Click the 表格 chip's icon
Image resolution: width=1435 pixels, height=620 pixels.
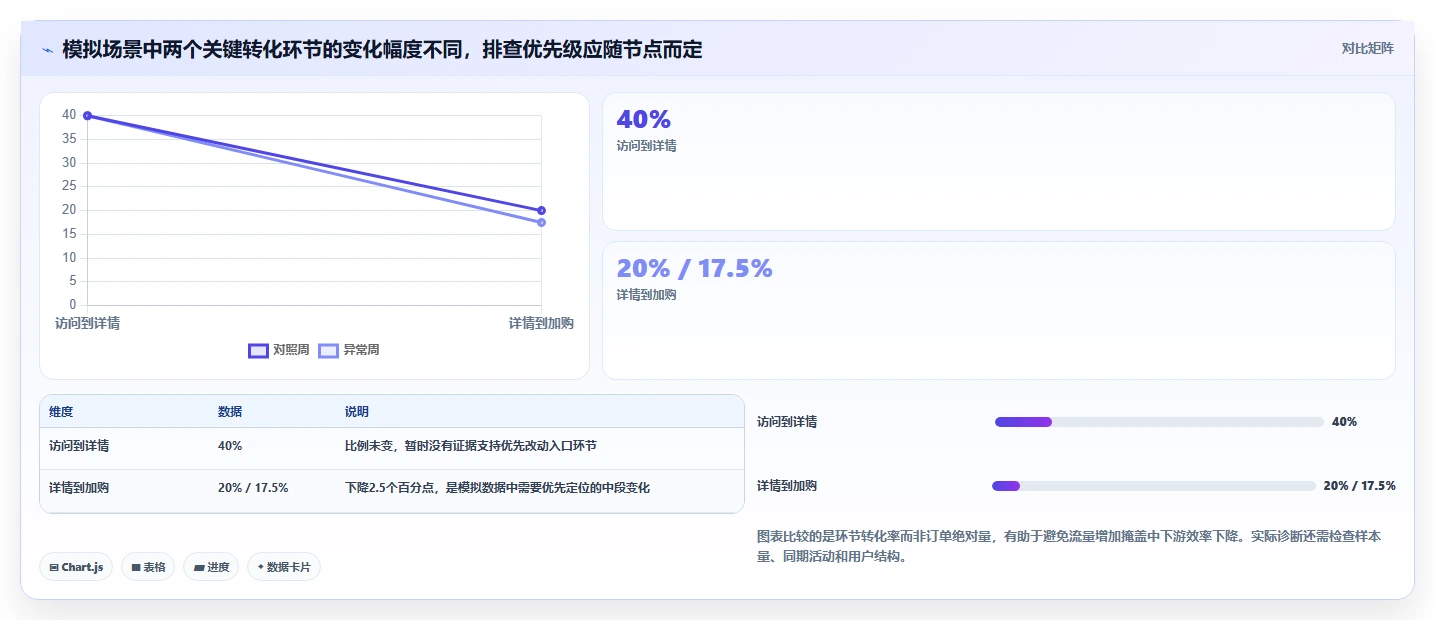click(136, 567)
